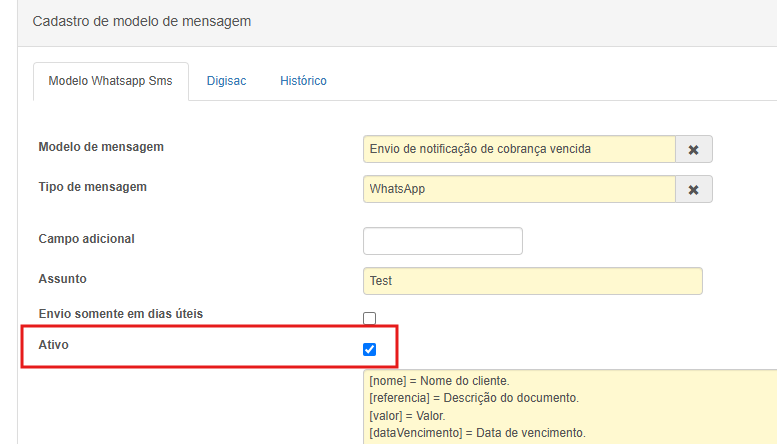This screenshot has width=777, height=444.
Task: Toggle the Ativo checkbox
Action: point(370,349)
